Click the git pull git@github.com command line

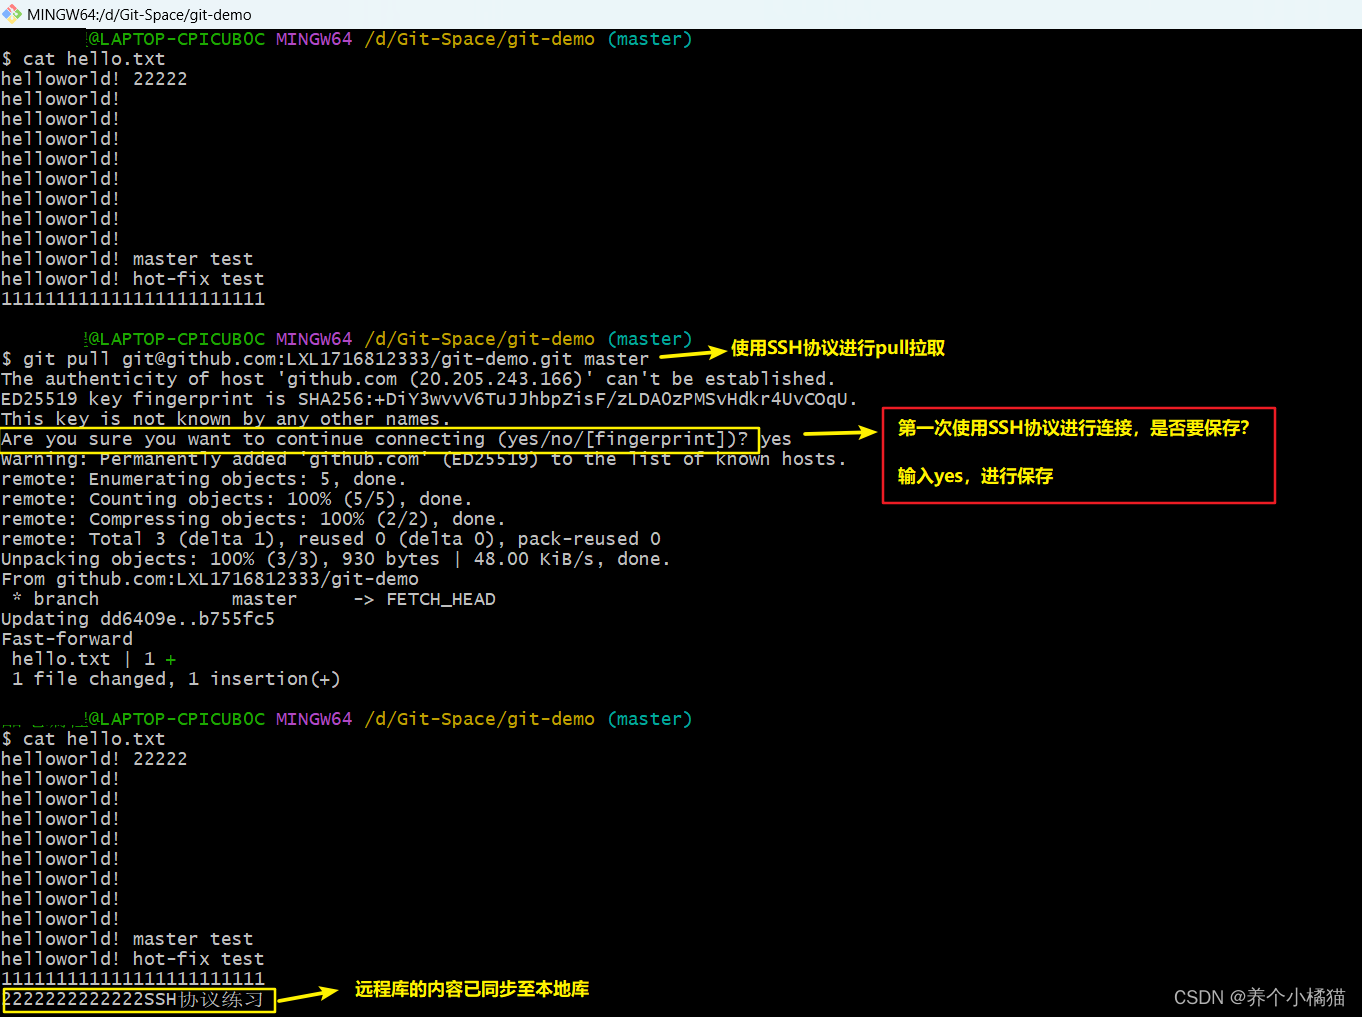point(325,359)
